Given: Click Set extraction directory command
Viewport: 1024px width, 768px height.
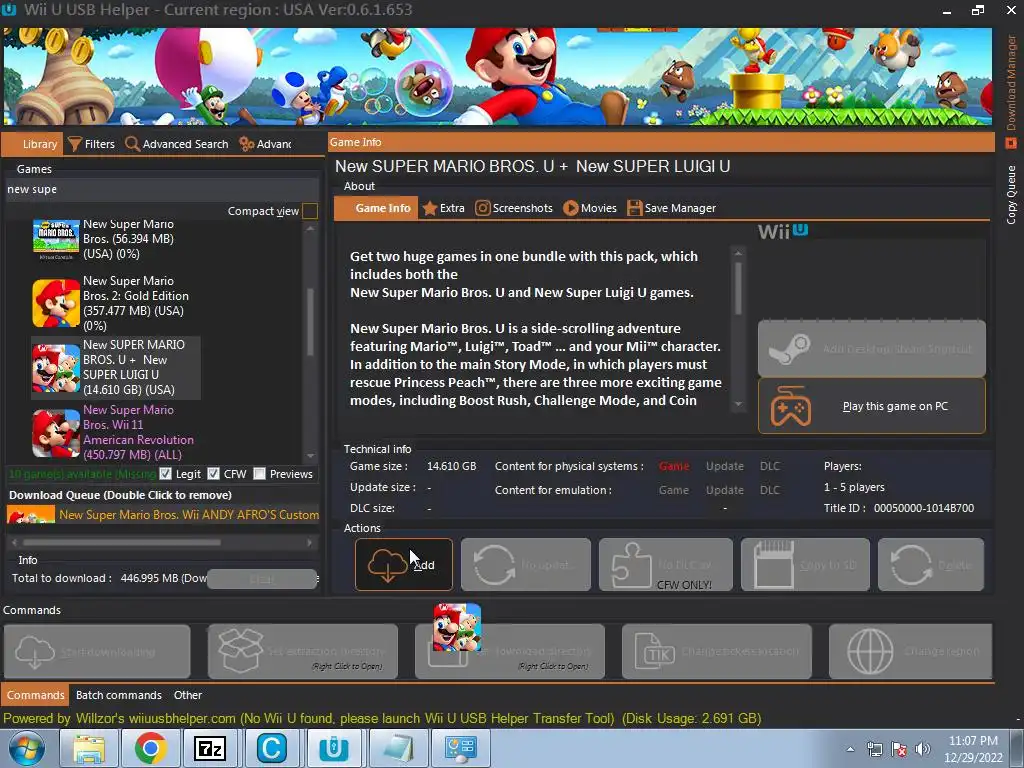Looking at the screenshot, I should pyautogui.click(x=303, y=651).
